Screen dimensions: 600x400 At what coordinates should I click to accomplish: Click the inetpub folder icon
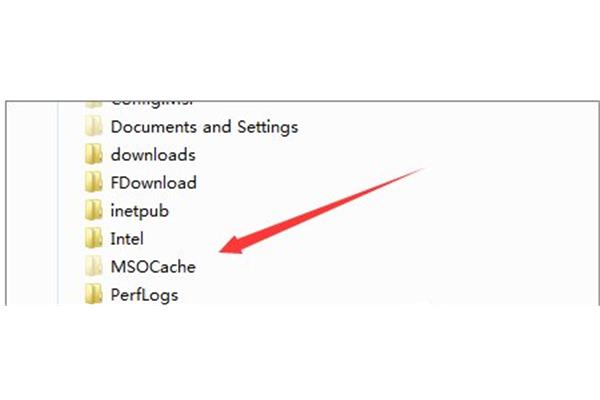[93, 210]
